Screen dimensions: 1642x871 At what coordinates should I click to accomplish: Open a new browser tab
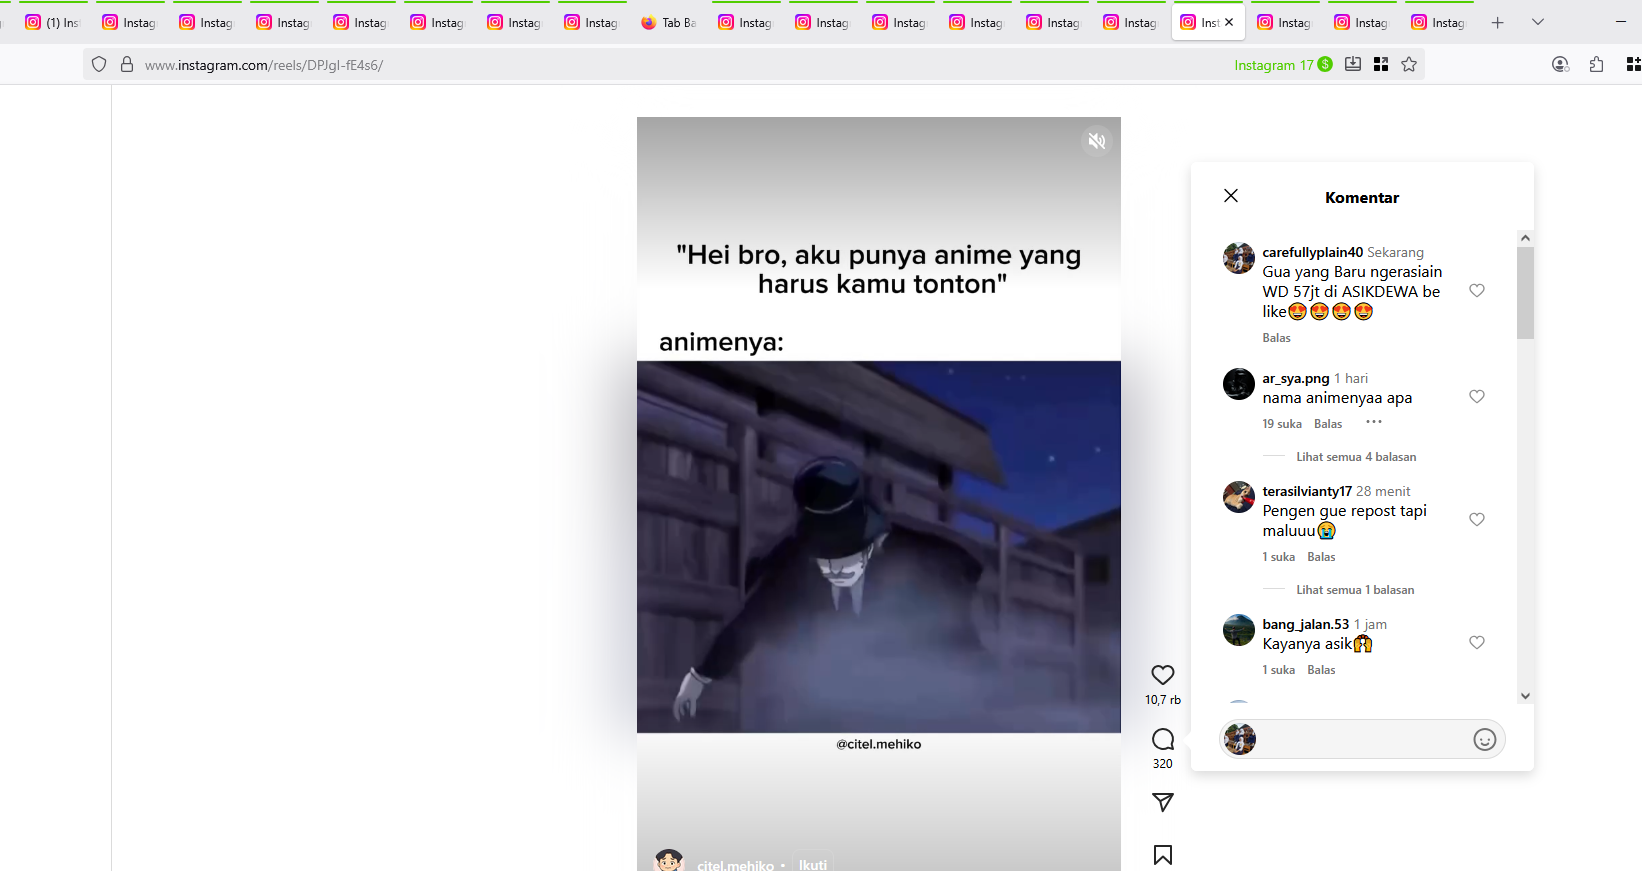coord(1497,22)
